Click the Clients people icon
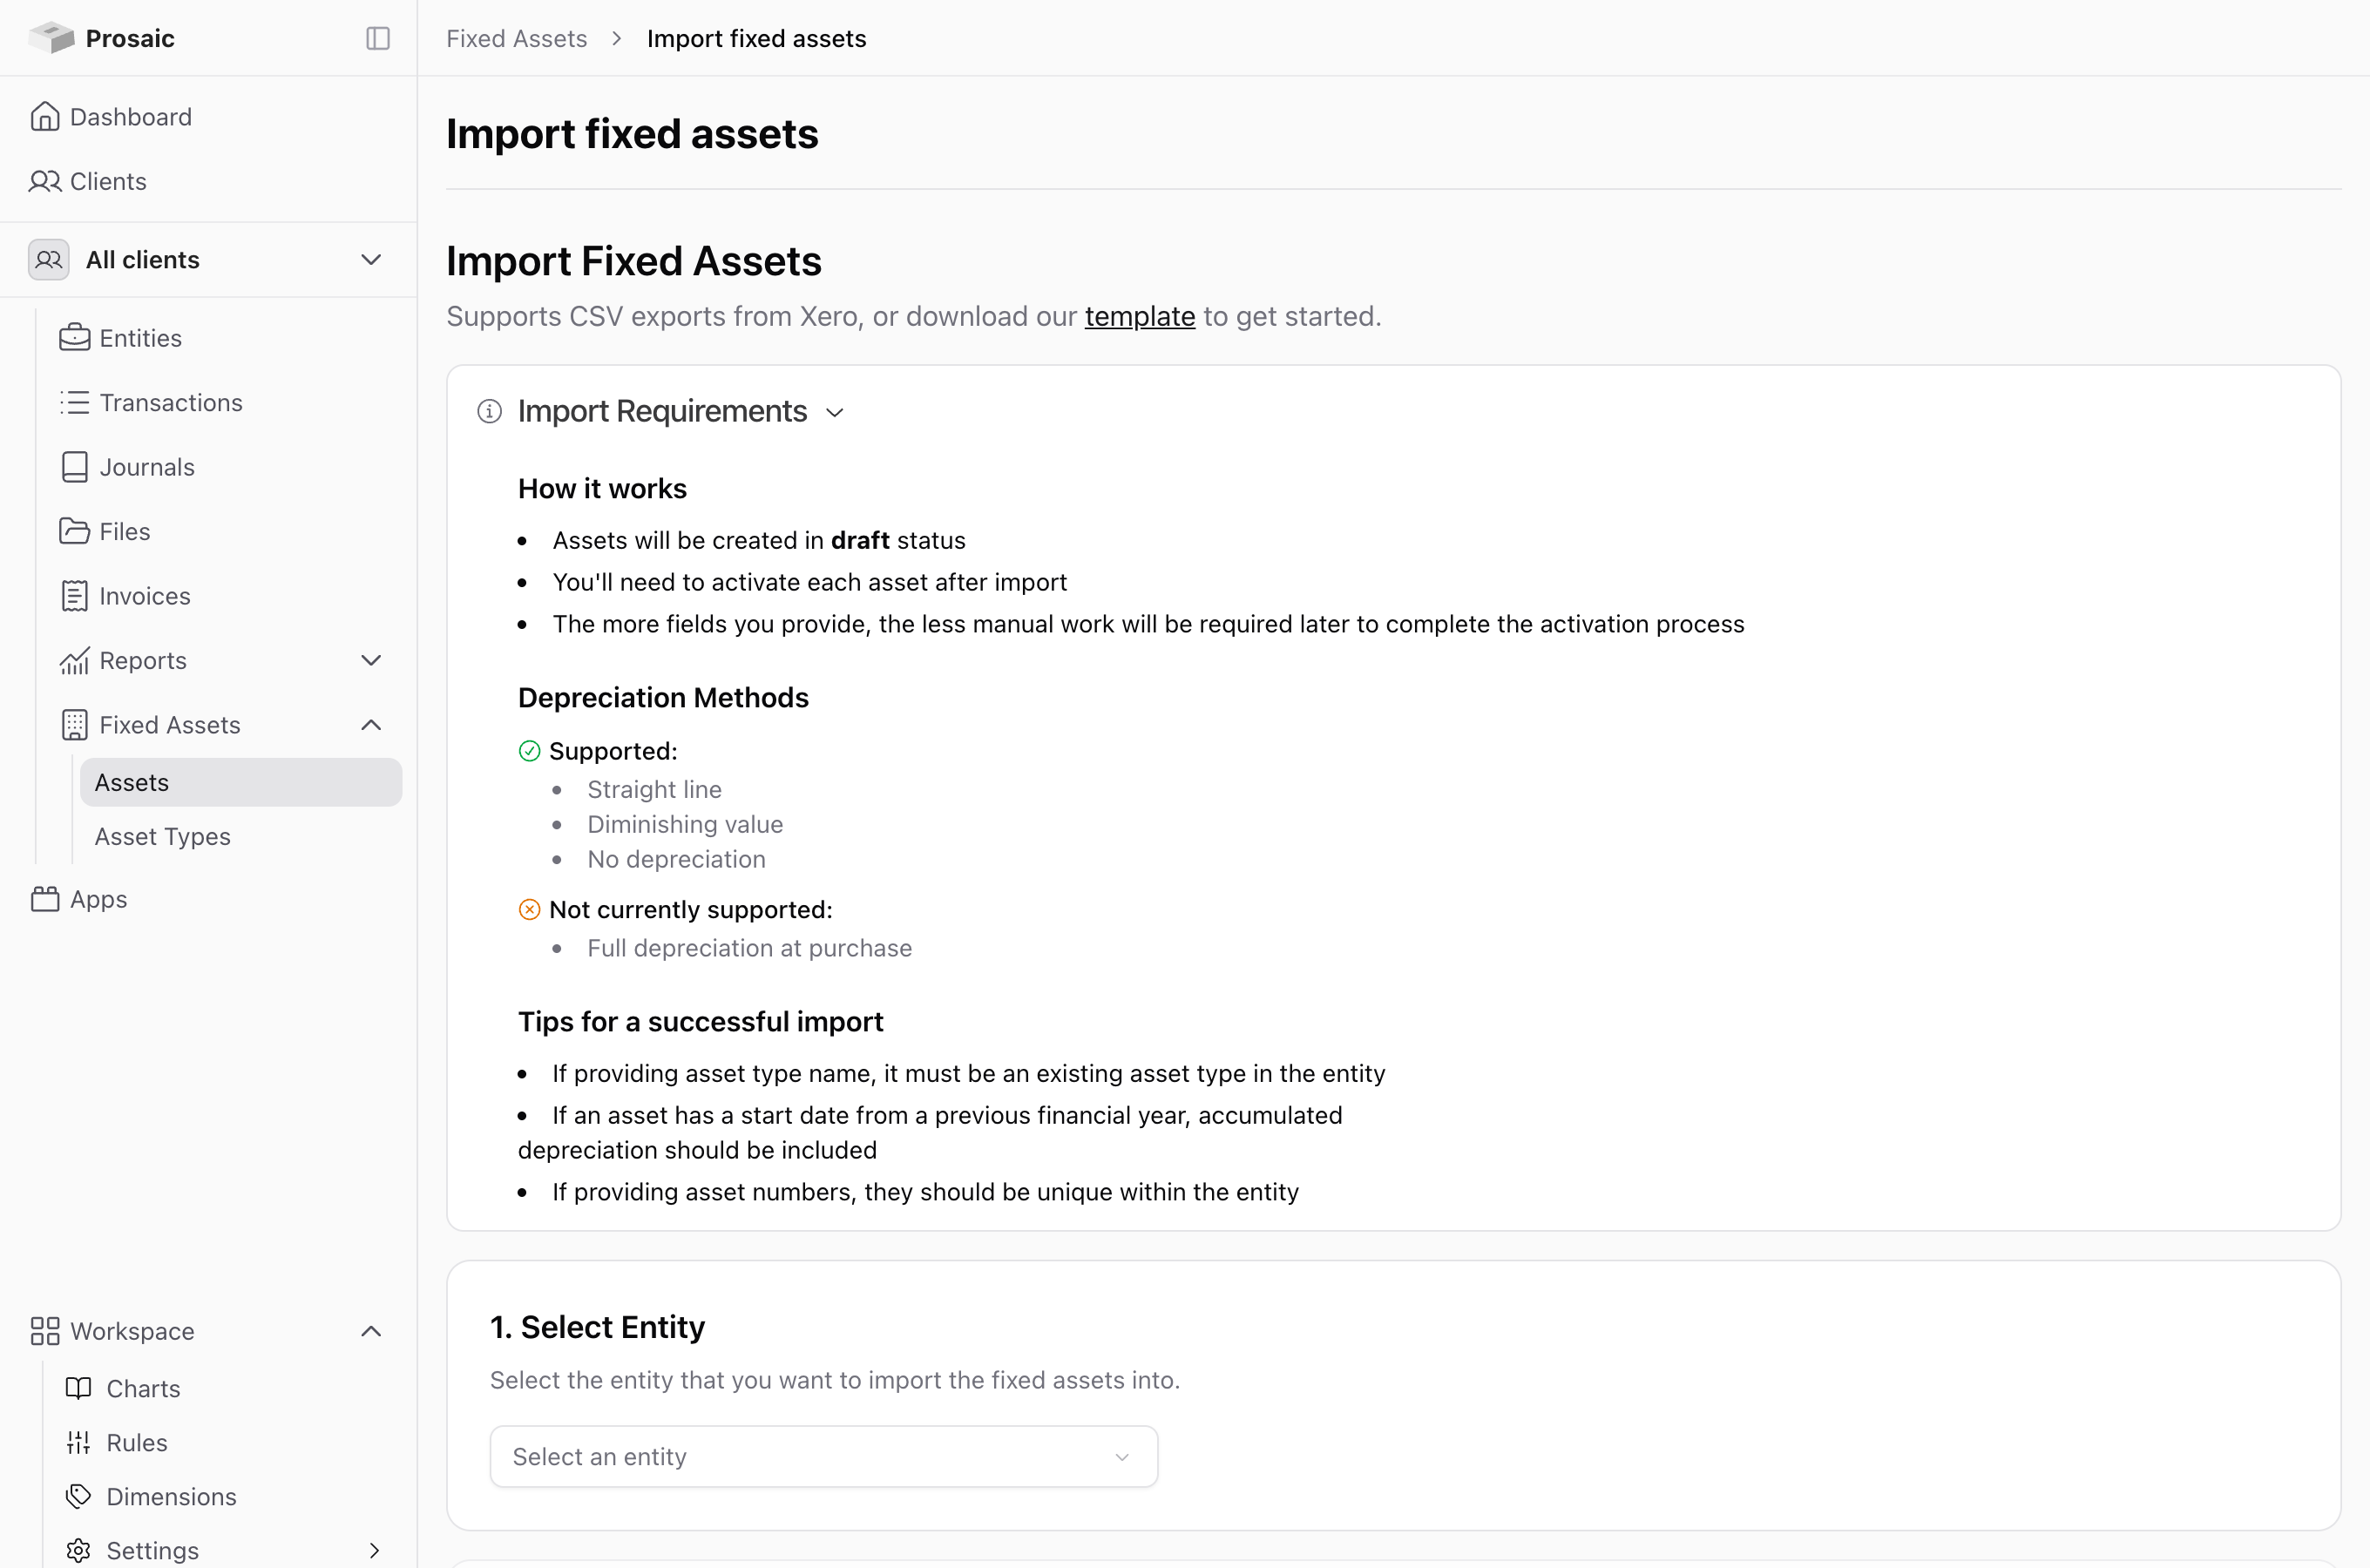The width and height of the screenshot is (2370, 1568). coord(45,181)
